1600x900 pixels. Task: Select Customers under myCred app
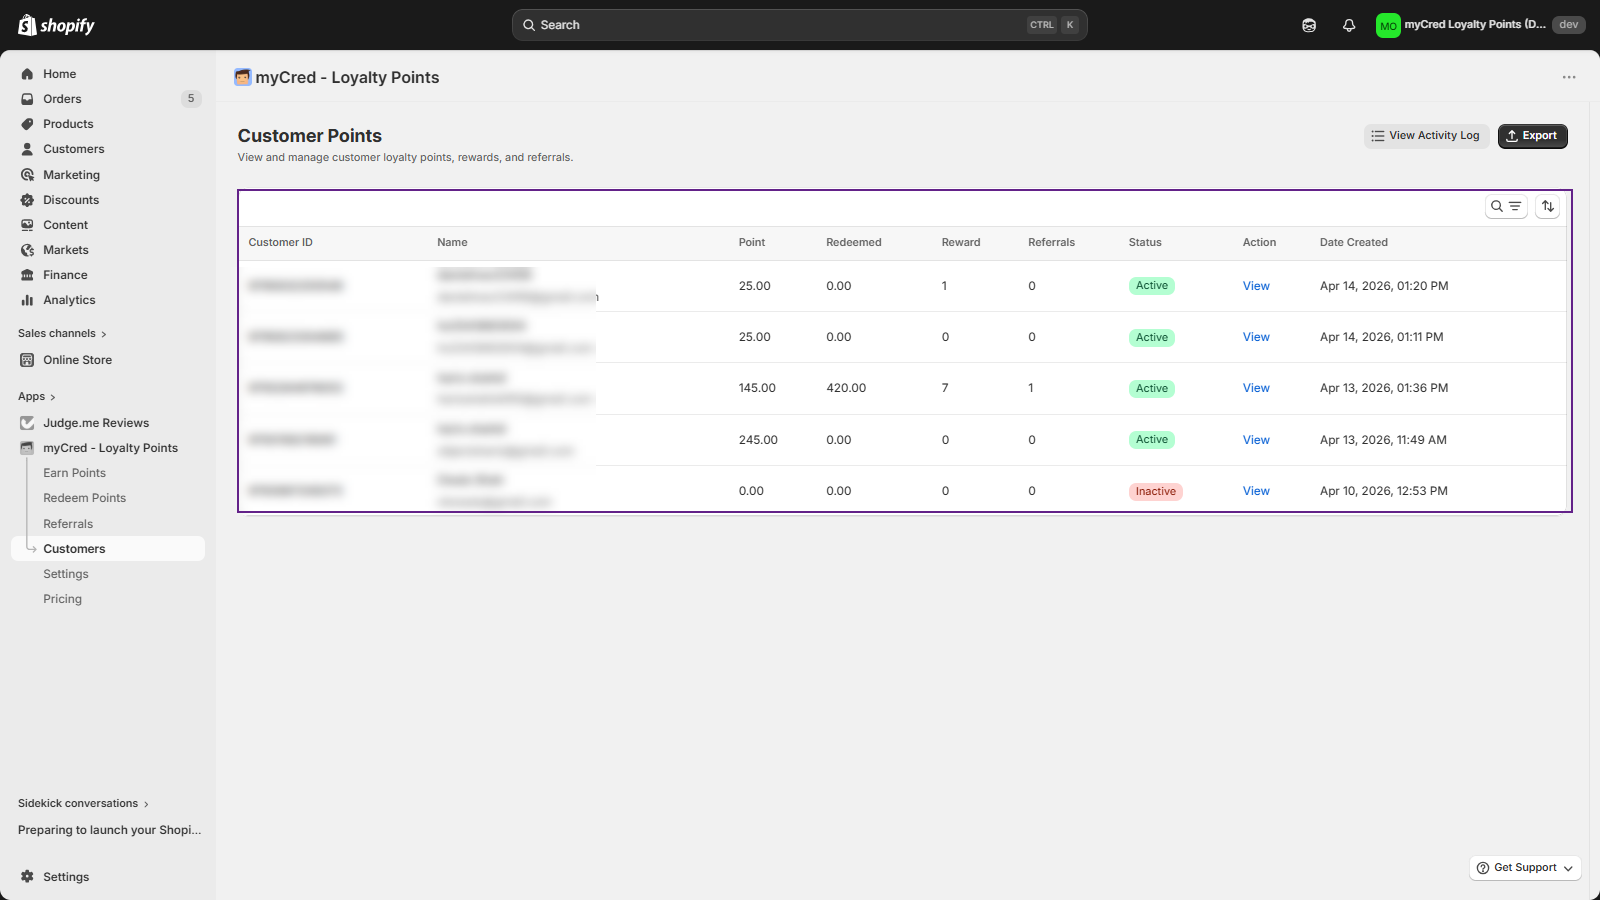(108, 549)
